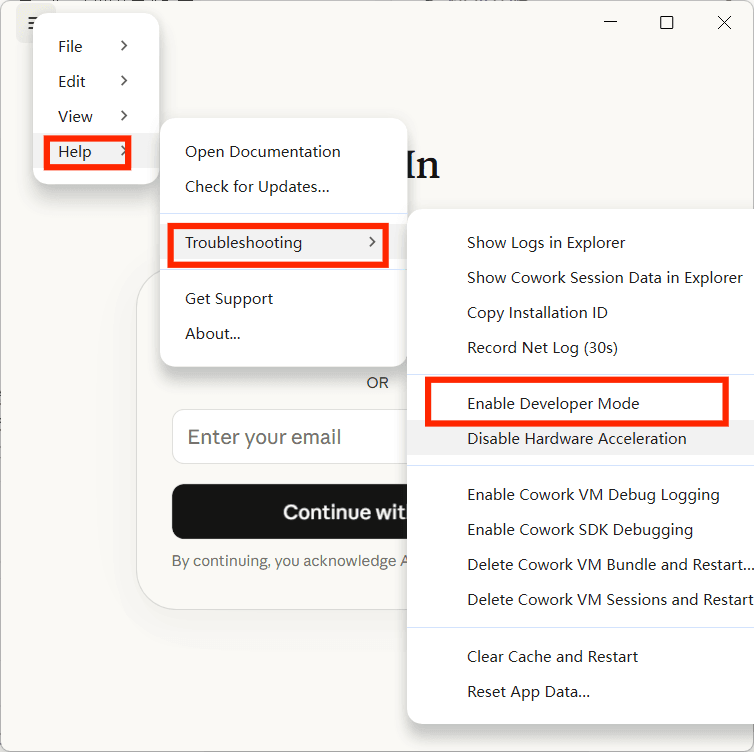The width and height of the screenshot is (754, 752).
Task: Open the hamburger menu icon at top left
Action: tap(31, 23)
